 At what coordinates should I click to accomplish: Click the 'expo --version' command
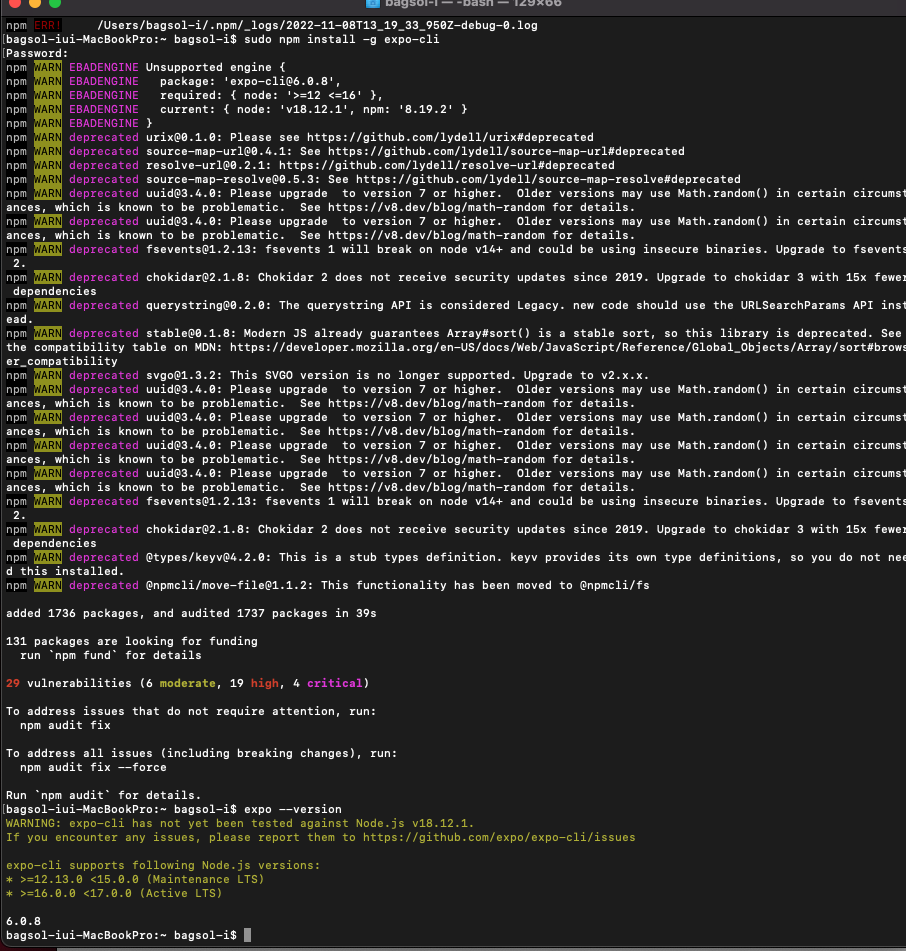(292, 809)
